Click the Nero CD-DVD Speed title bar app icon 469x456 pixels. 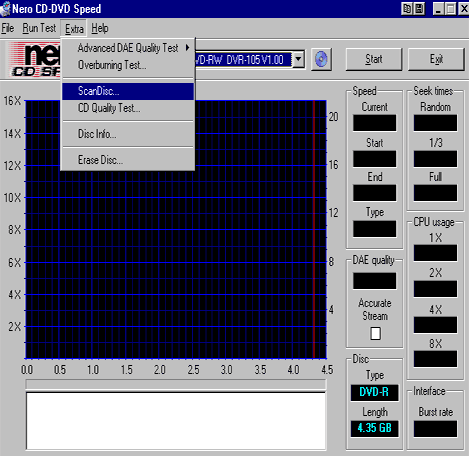(x=5, y=8)
